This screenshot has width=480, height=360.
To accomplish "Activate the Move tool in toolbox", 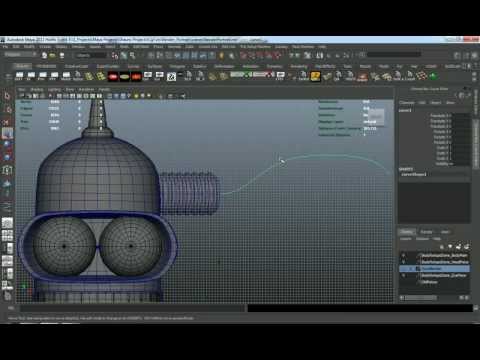I will click(7, 133).
